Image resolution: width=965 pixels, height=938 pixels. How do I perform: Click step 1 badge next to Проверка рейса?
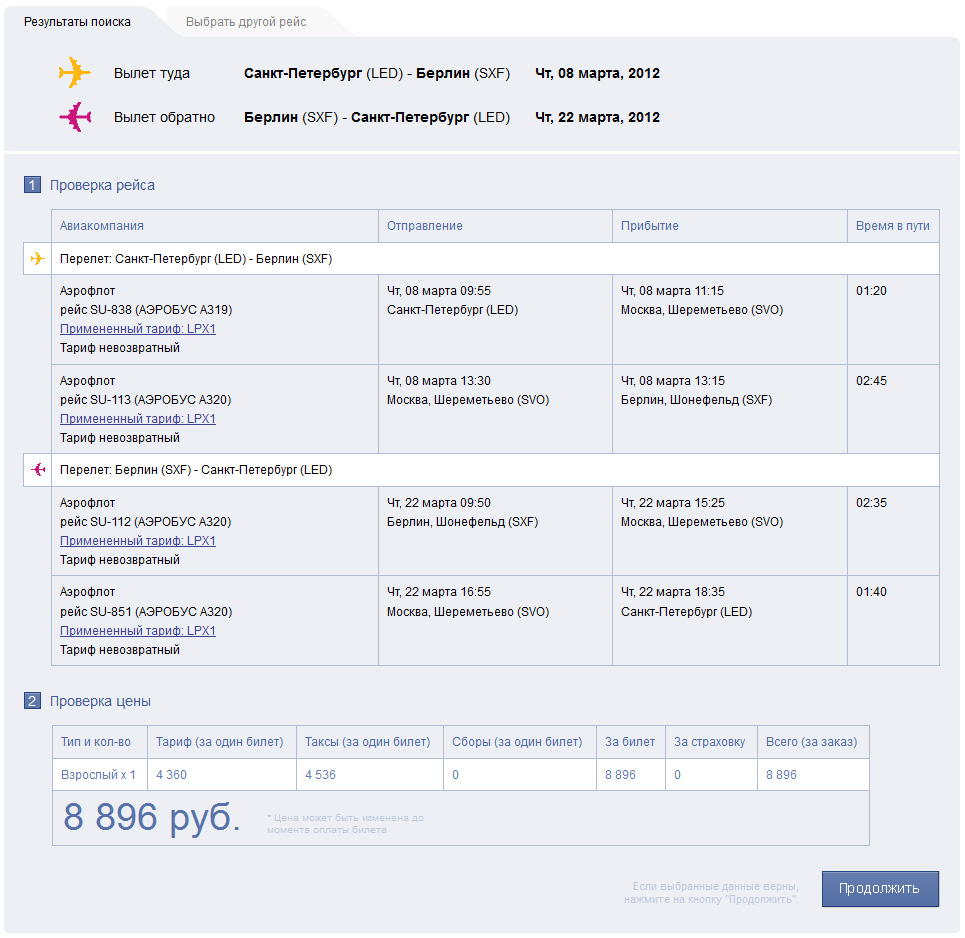(33, 185)
